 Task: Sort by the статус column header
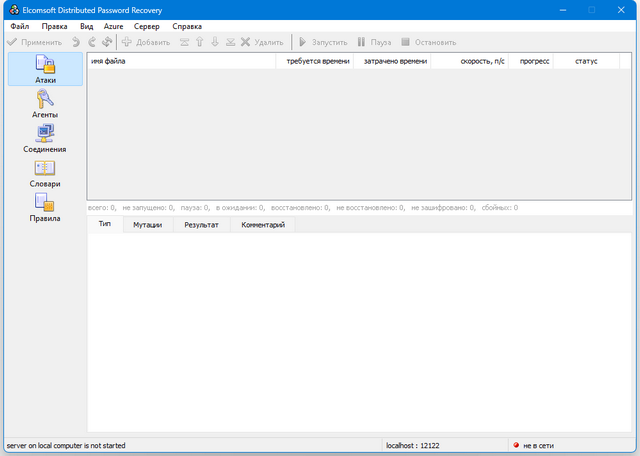[587, 61]
